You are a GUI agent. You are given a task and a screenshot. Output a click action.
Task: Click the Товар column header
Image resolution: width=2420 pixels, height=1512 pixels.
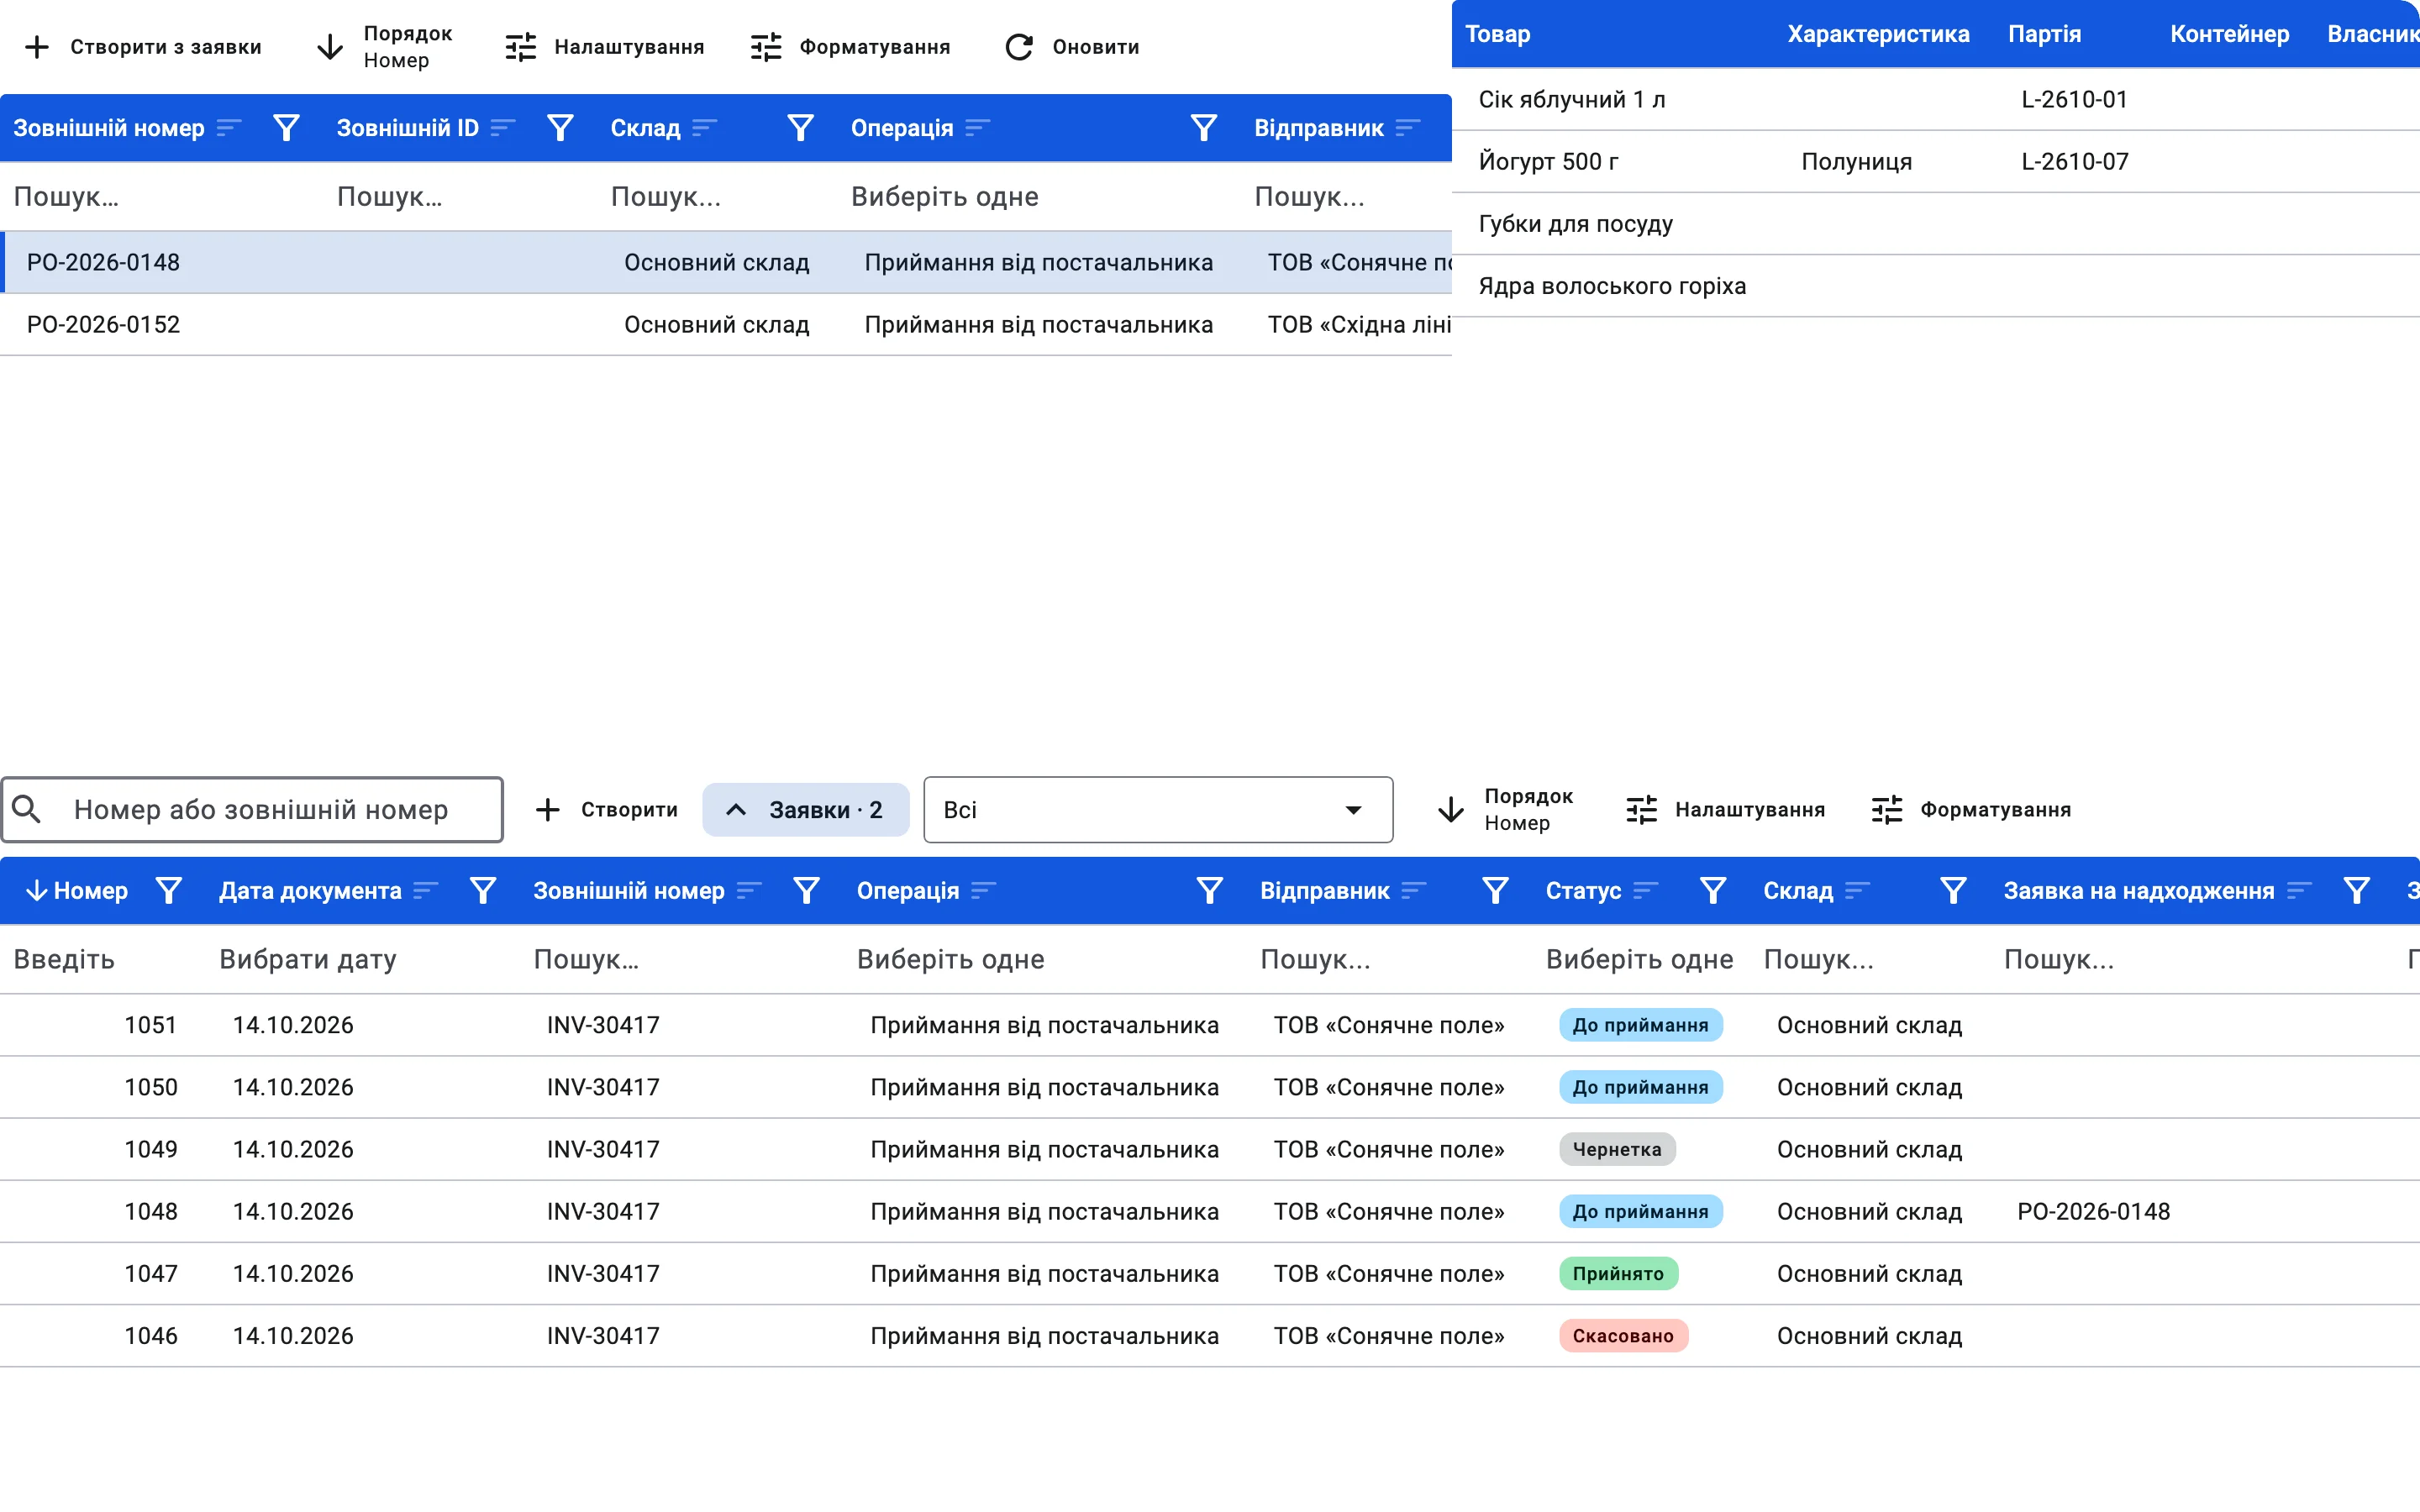click(x=1497, y=34)
